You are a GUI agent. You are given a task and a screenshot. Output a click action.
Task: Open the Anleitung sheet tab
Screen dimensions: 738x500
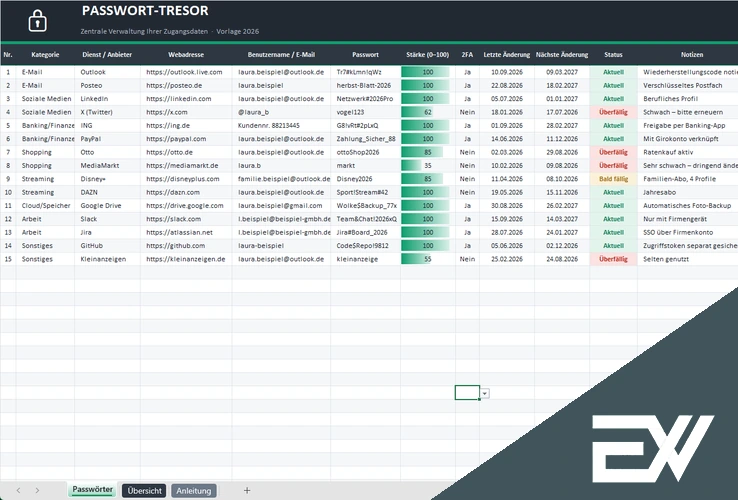point(193,491)
